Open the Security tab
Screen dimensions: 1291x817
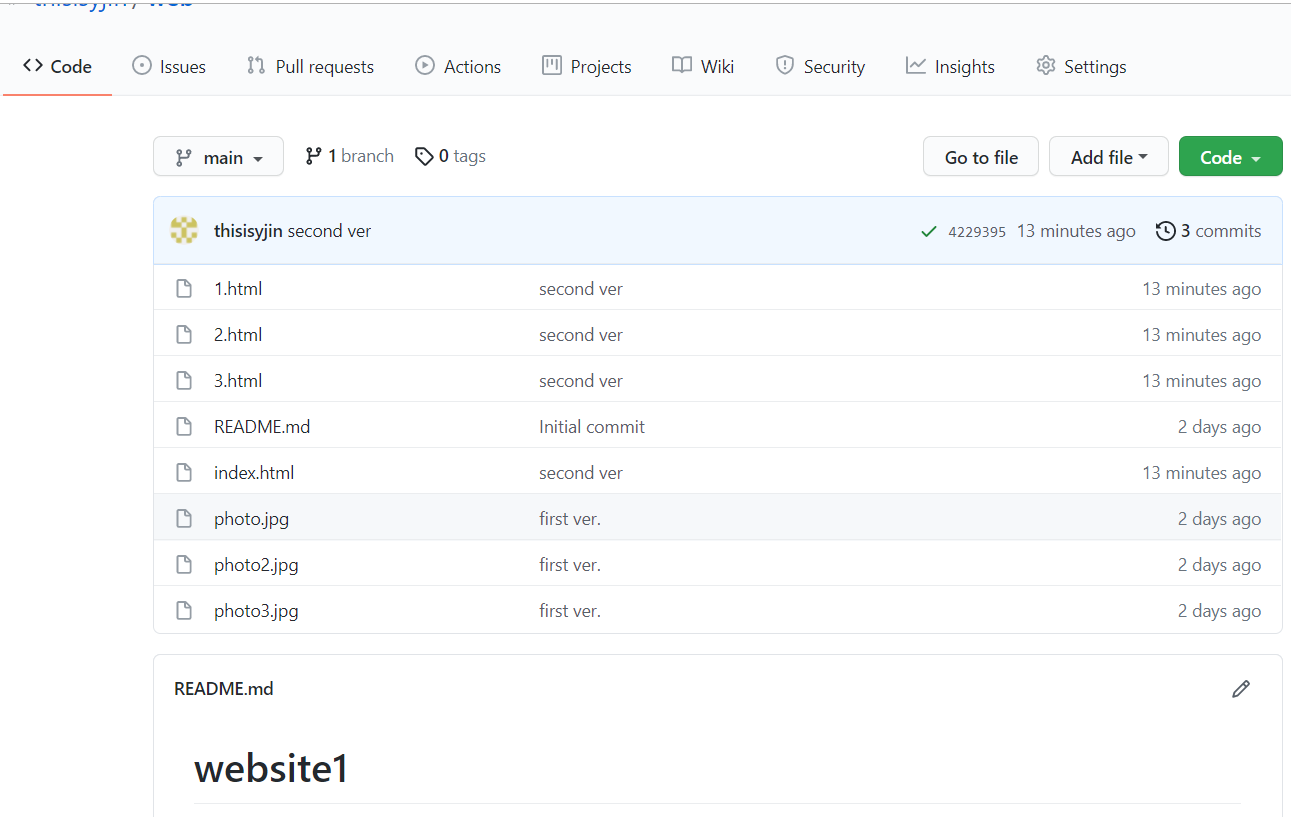[820, 67]
